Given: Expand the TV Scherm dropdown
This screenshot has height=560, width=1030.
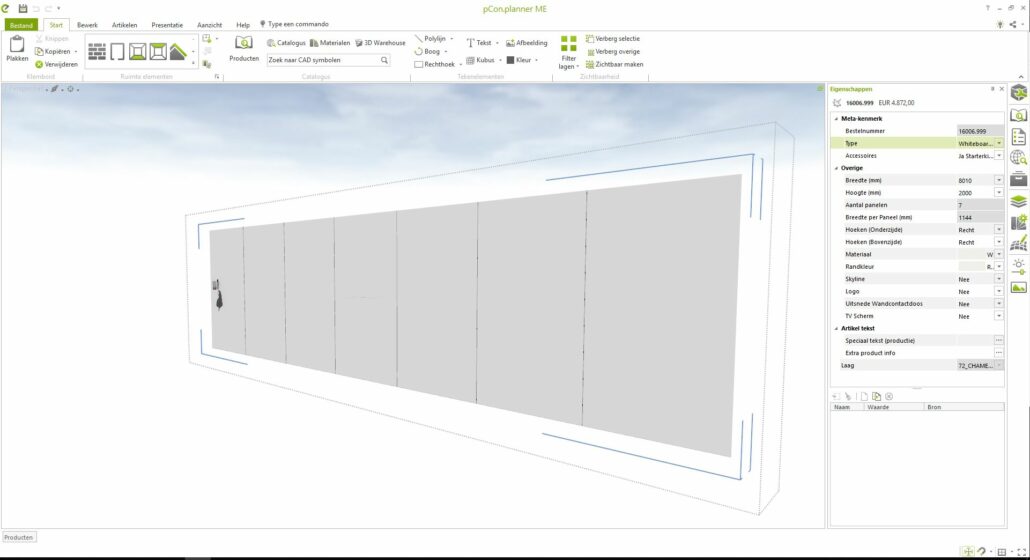Looking at the screenshot, I should pyautogui.click(x=998, y=316).
